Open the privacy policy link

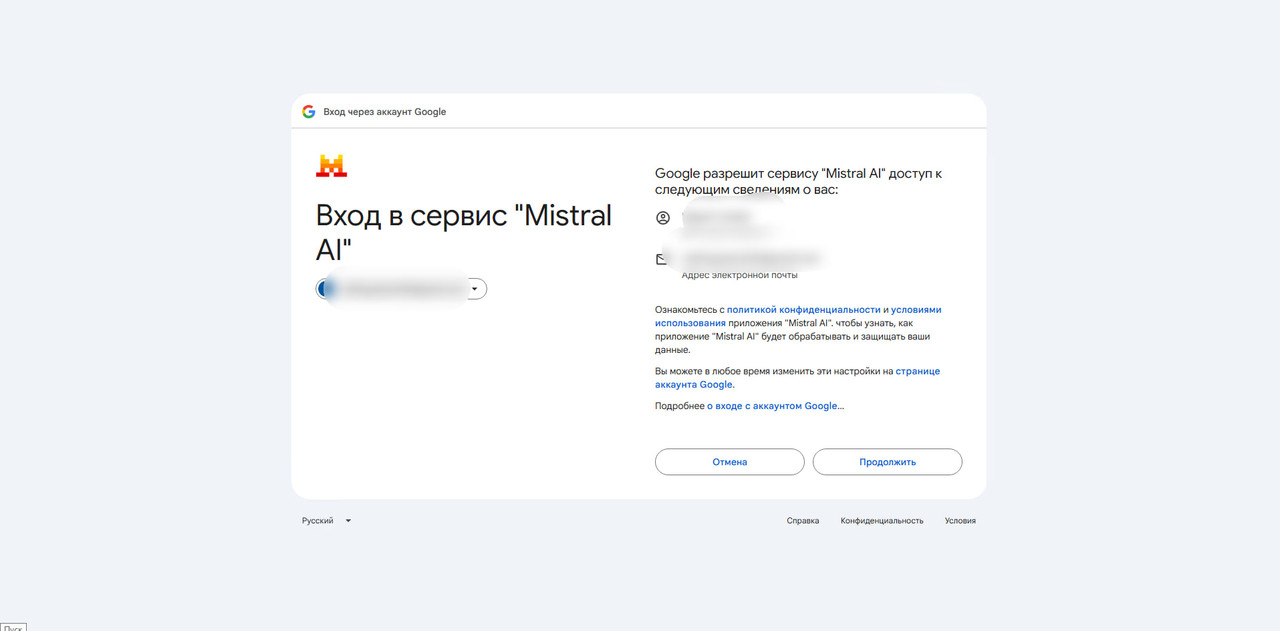click(803, 310)
